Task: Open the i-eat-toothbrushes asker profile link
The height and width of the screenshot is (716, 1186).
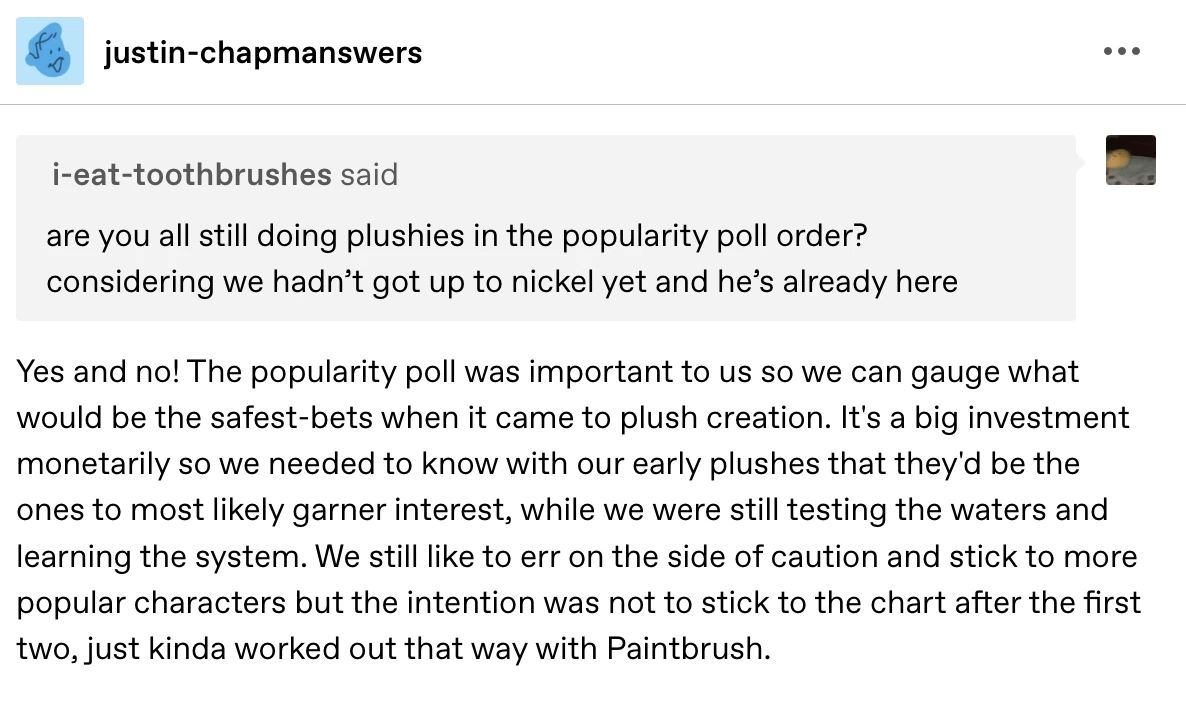Action: pyautogui.click(x=191, y=175)
